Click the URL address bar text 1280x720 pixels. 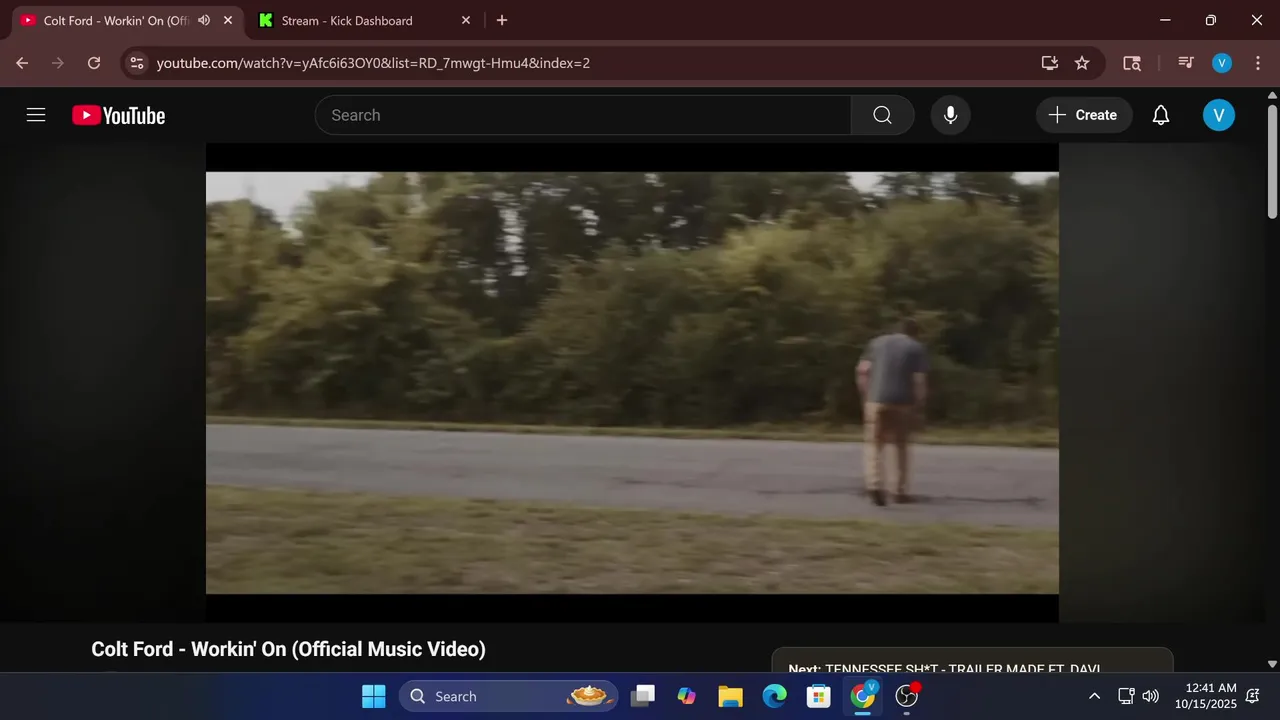(373, 63)
